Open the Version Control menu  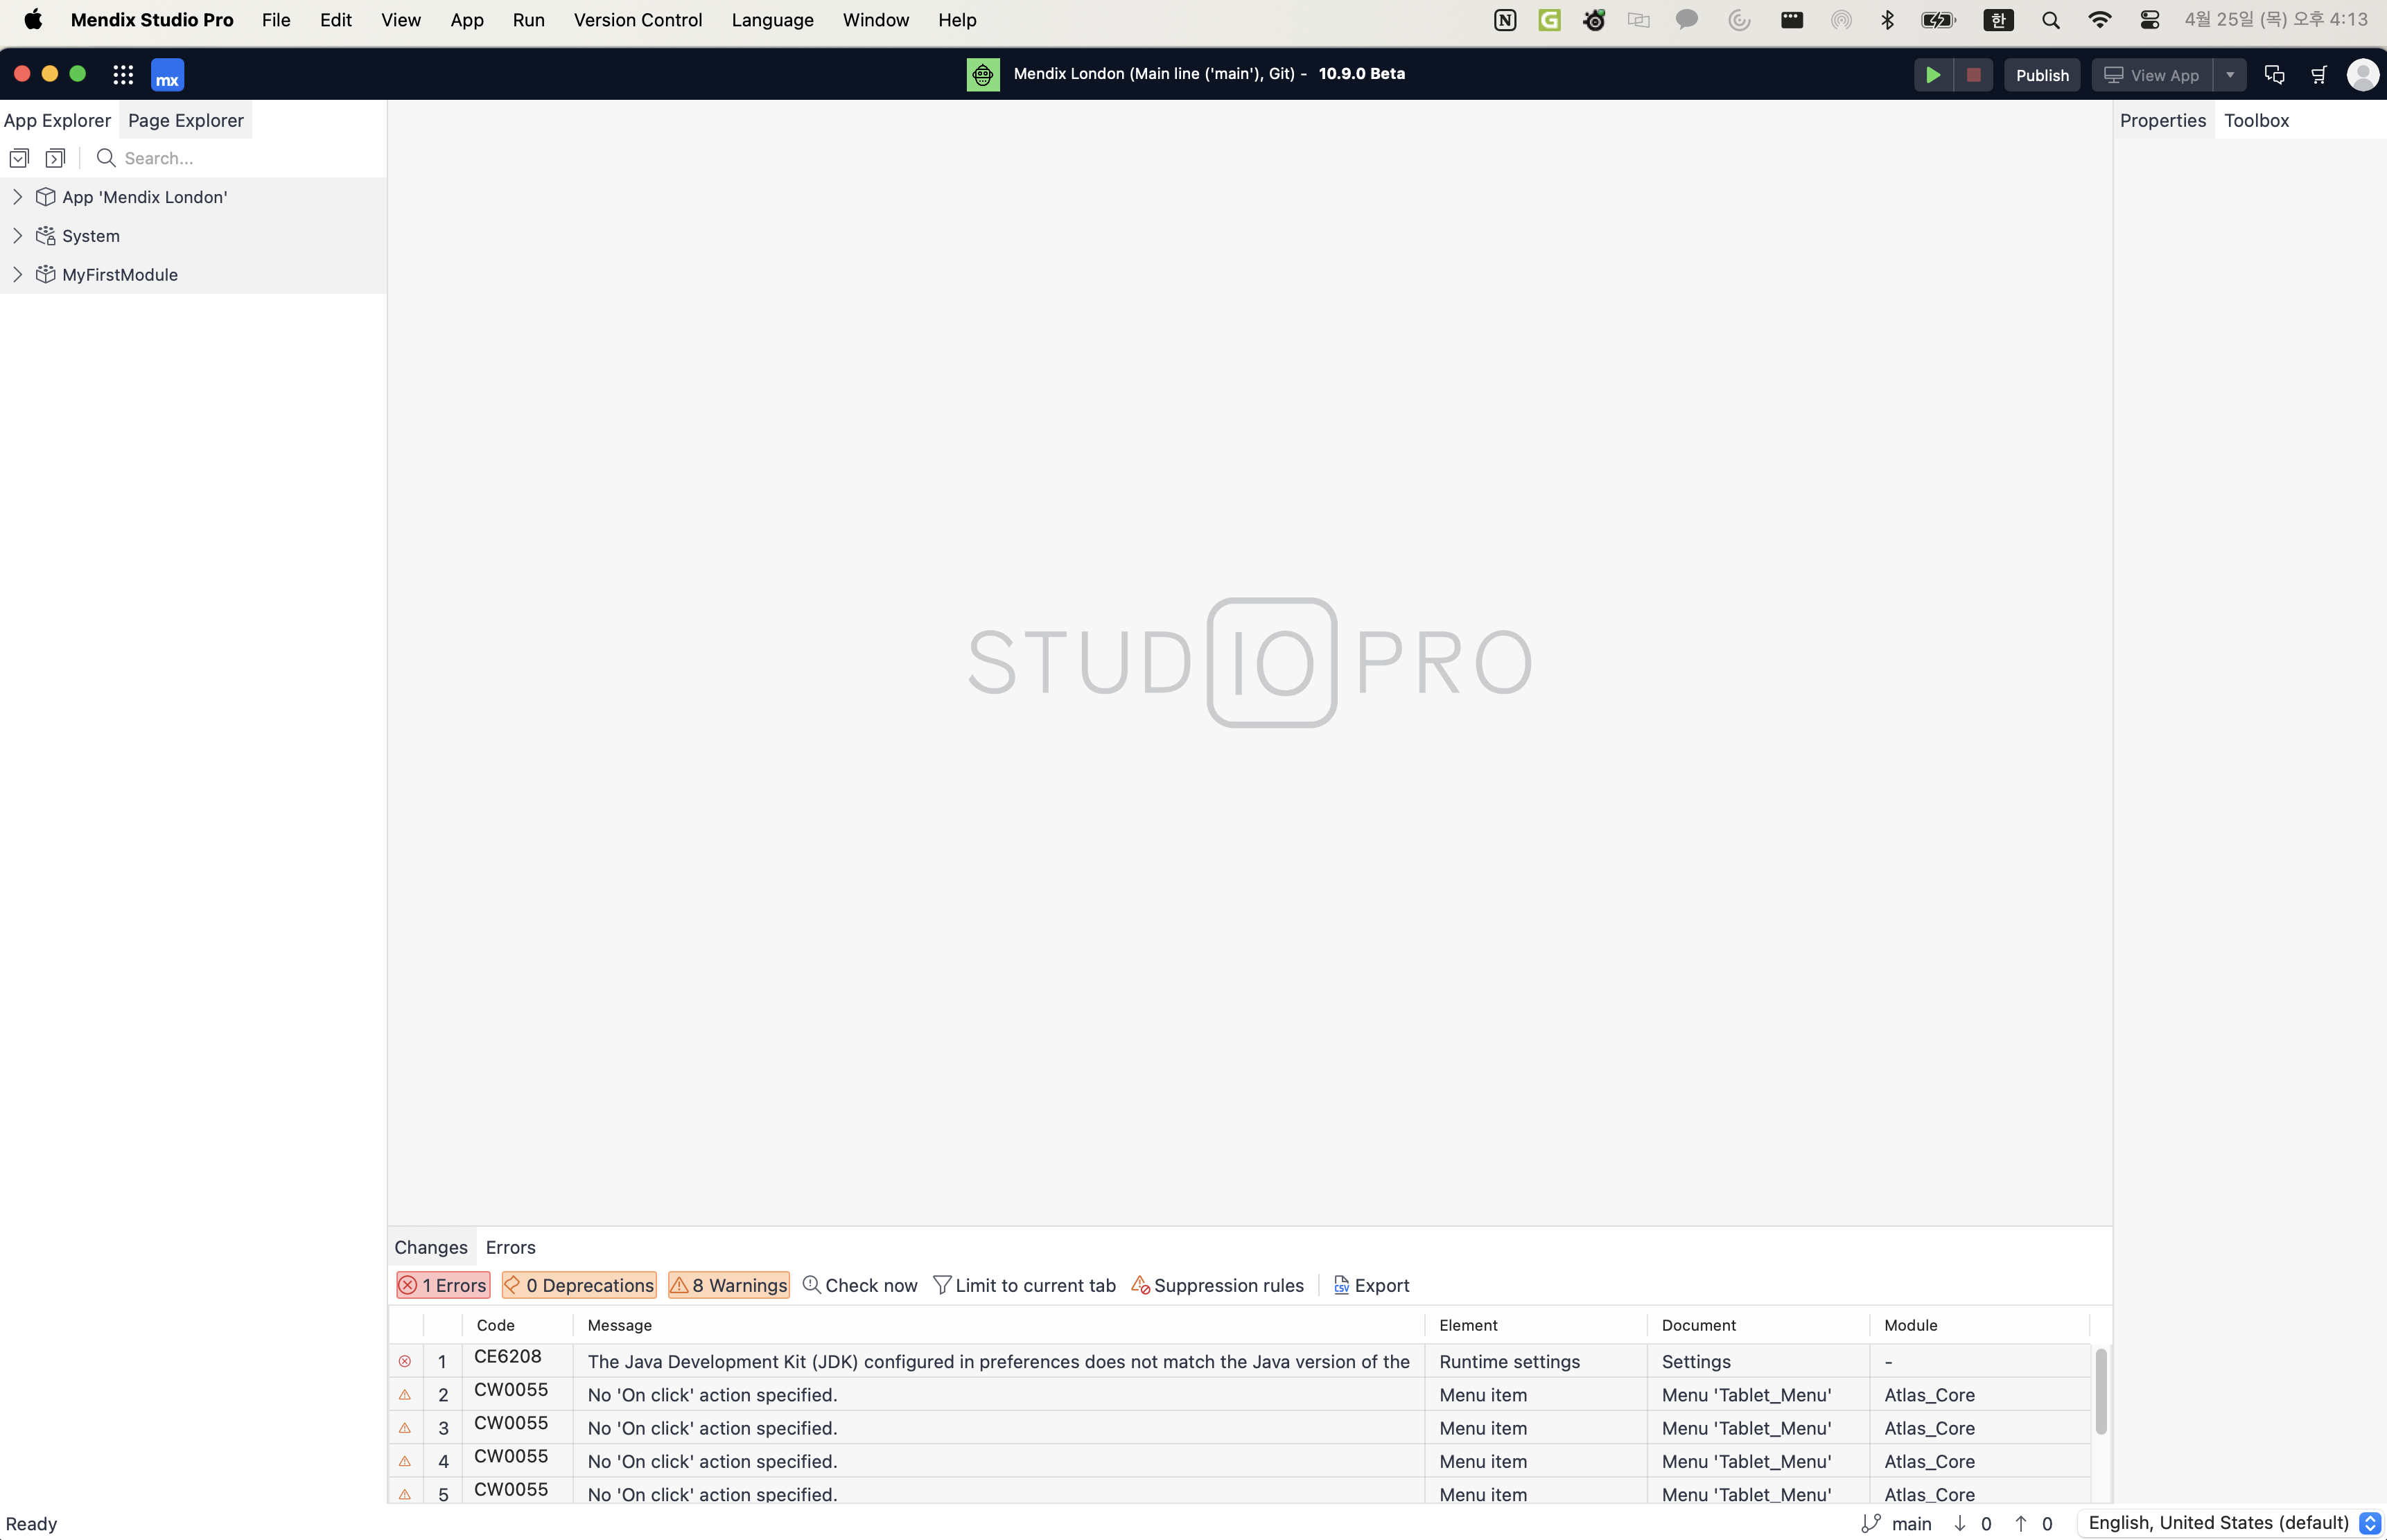pos(637,20)
